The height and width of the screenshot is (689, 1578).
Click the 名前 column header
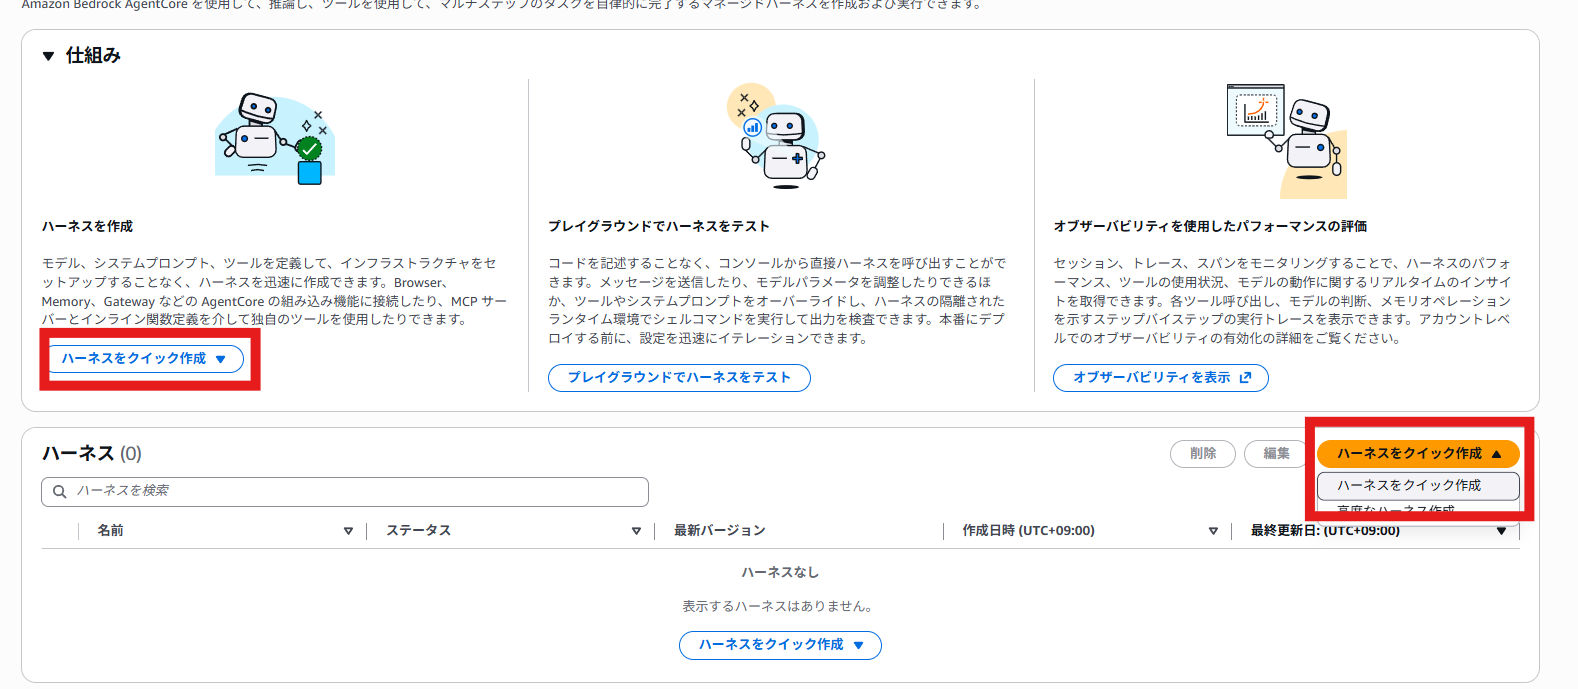(111, 531)
